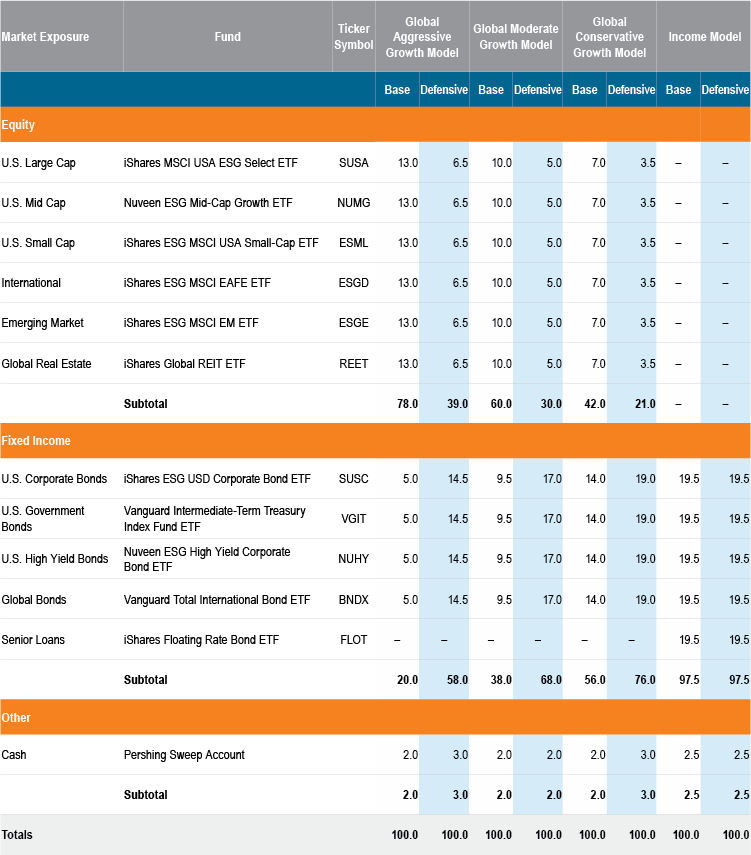Click Nuveen ESG High Yield Corporate Bond ETF

(x=207, y=559)
